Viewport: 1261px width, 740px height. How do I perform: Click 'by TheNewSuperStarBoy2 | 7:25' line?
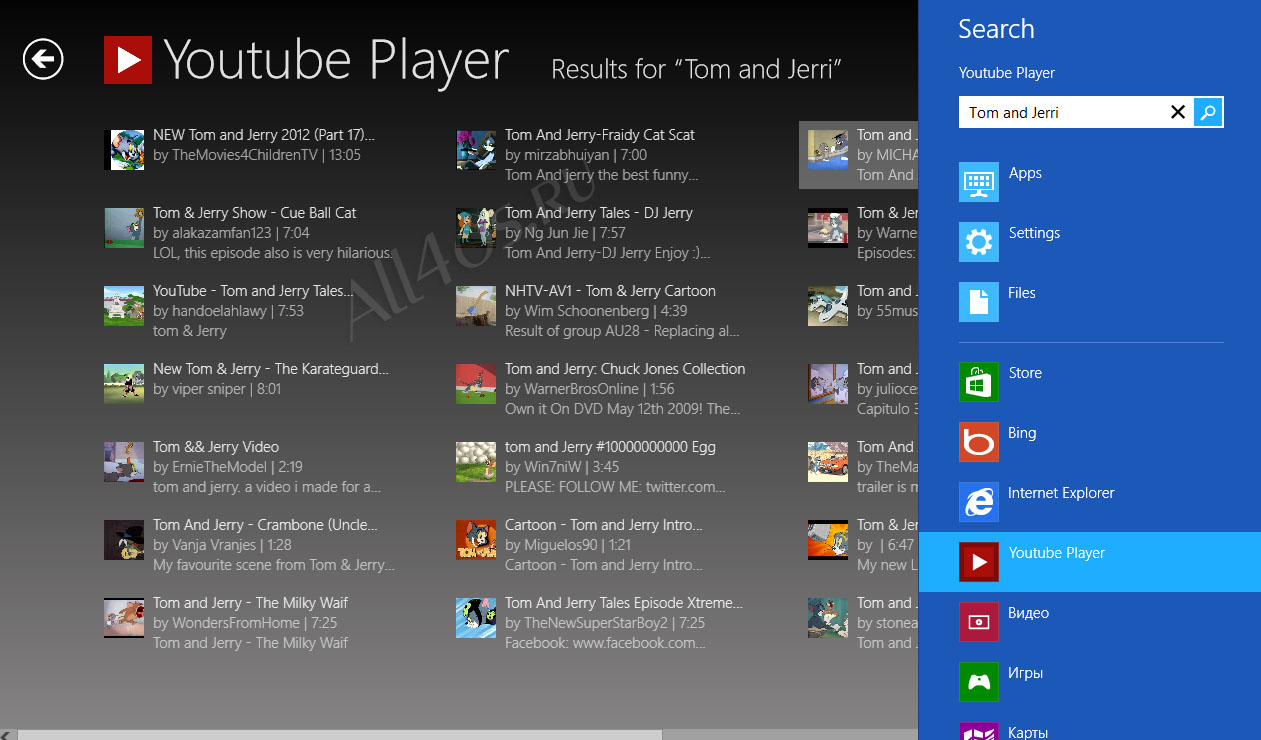click(605, 623)
